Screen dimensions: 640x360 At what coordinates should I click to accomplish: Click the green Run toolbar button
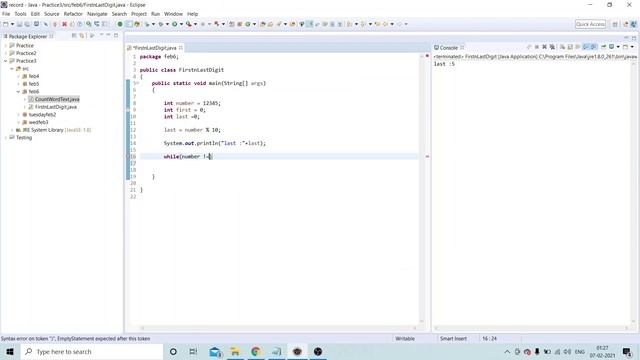tap(174, 24)
